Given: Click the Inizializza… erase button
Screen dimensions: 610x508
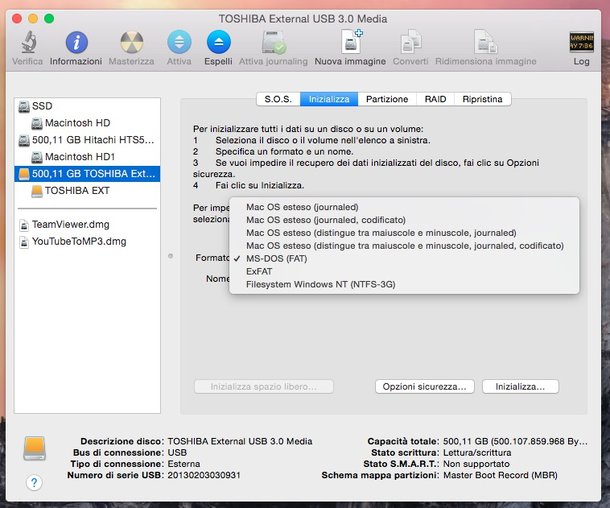Looking at the screenshot, I should (520, 387).
